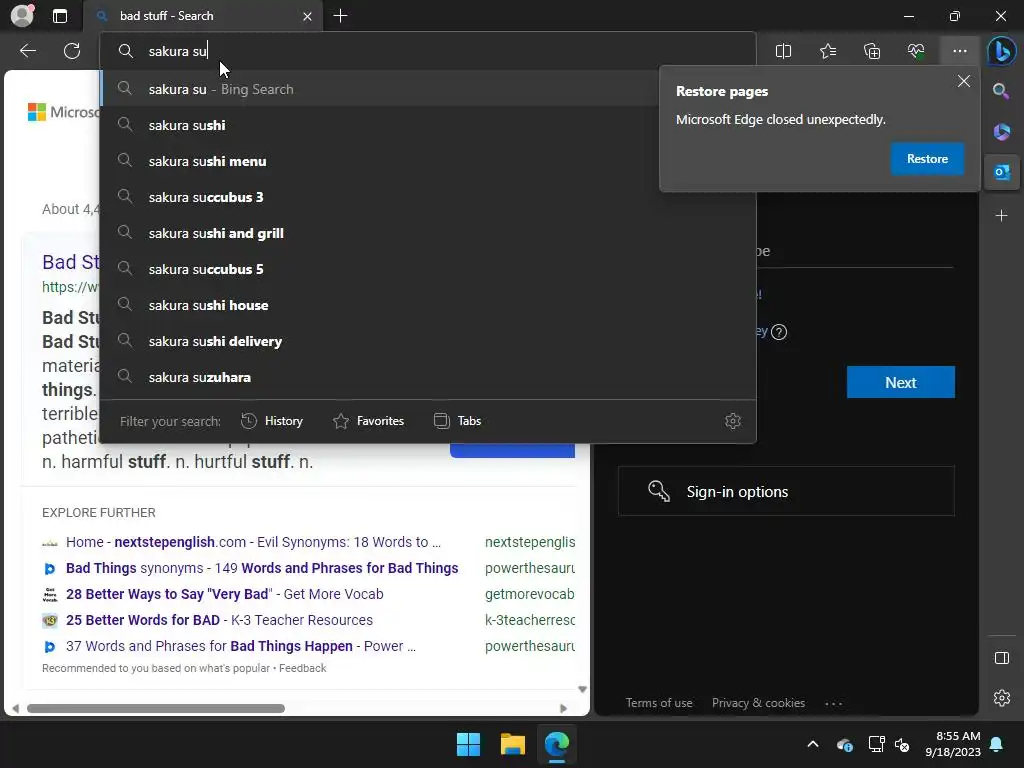Image resolution: width=1024 pixels, height=768 pixels.
Task: Open File Explorer from taskbar
Action: coord(513,744)
